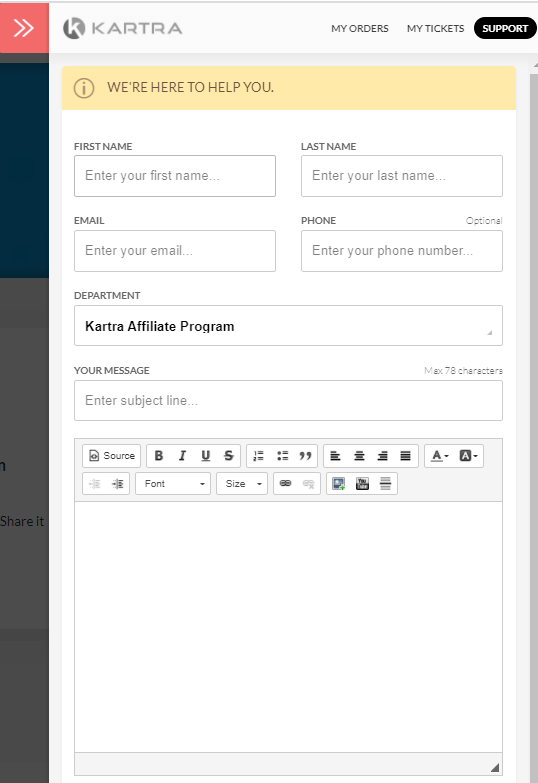Apply strikethrough formatting
This screenshot has width=538, height=783.
pos(229,455)
